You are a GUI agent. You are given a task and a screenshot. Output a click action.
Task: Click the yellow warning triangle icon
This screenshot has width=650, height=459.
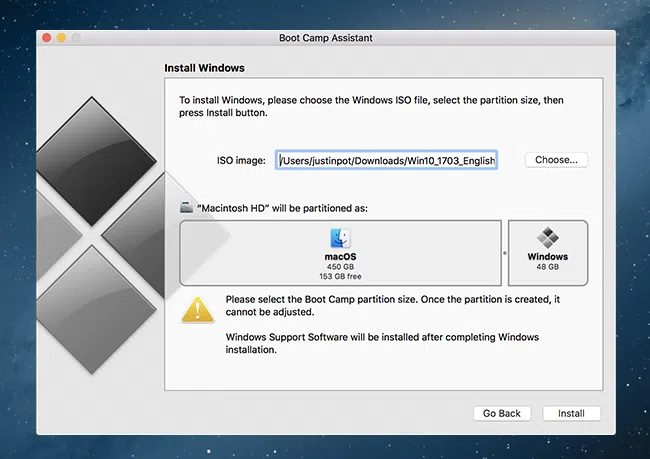tap(198, 311)
